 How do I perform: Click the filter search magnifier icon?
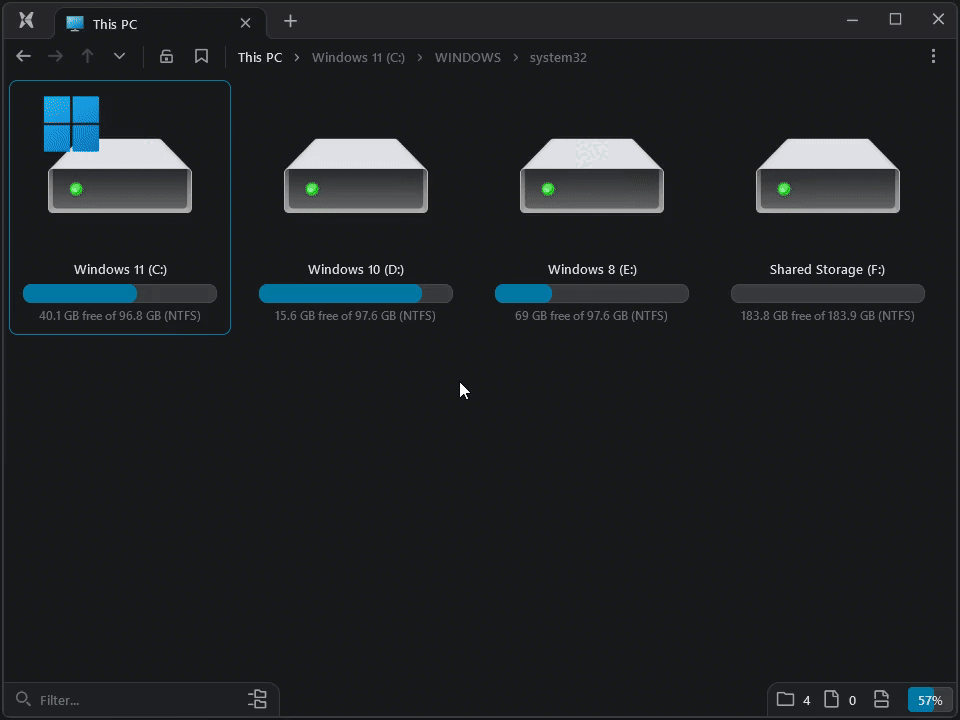click(x=23, y=699)
